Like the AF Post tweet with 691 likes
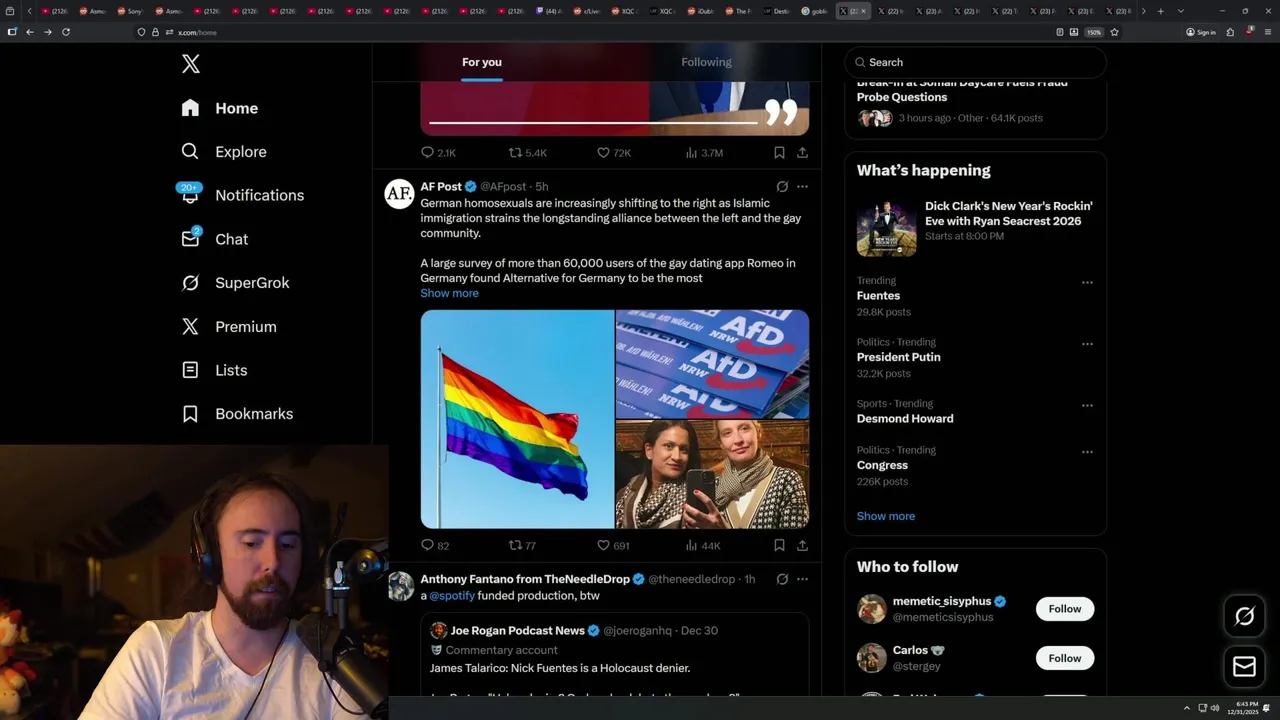 pyautogui.click(x=613, y=545)
